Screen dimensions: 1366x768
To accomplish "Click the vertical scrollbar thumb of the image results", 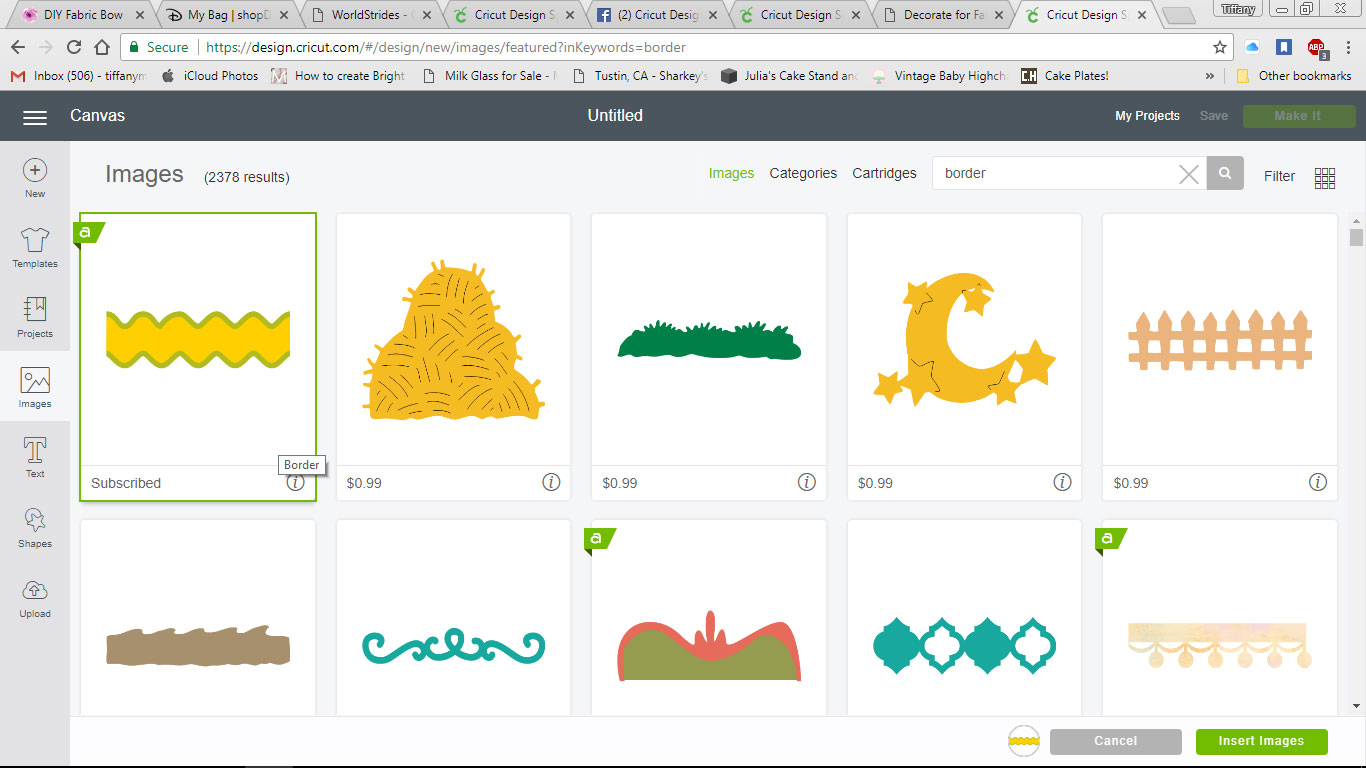I will [x=1356, y=237].
